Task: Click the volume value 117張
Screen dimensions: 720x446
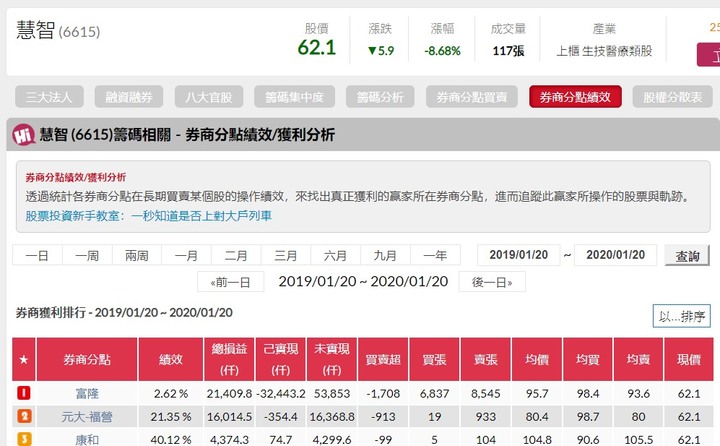Action: (x=508, y=51)
